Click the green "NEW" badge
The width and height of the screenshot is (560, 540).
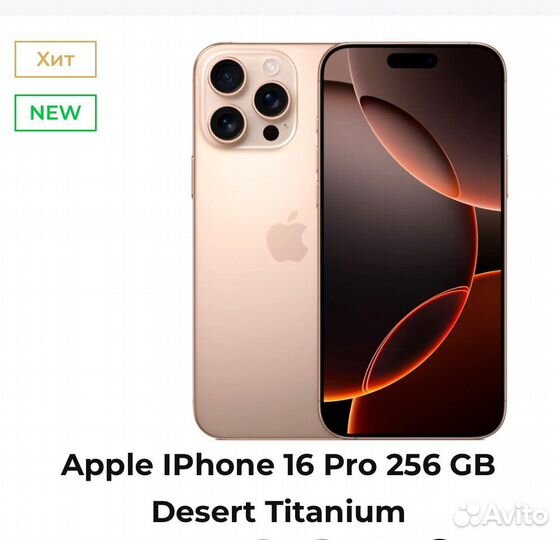[55, 113]
